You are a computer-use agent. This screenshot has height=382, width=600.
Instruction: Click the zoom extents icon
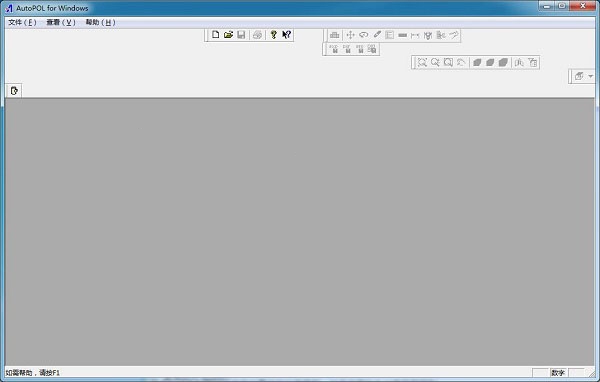[x=422, y=62]
